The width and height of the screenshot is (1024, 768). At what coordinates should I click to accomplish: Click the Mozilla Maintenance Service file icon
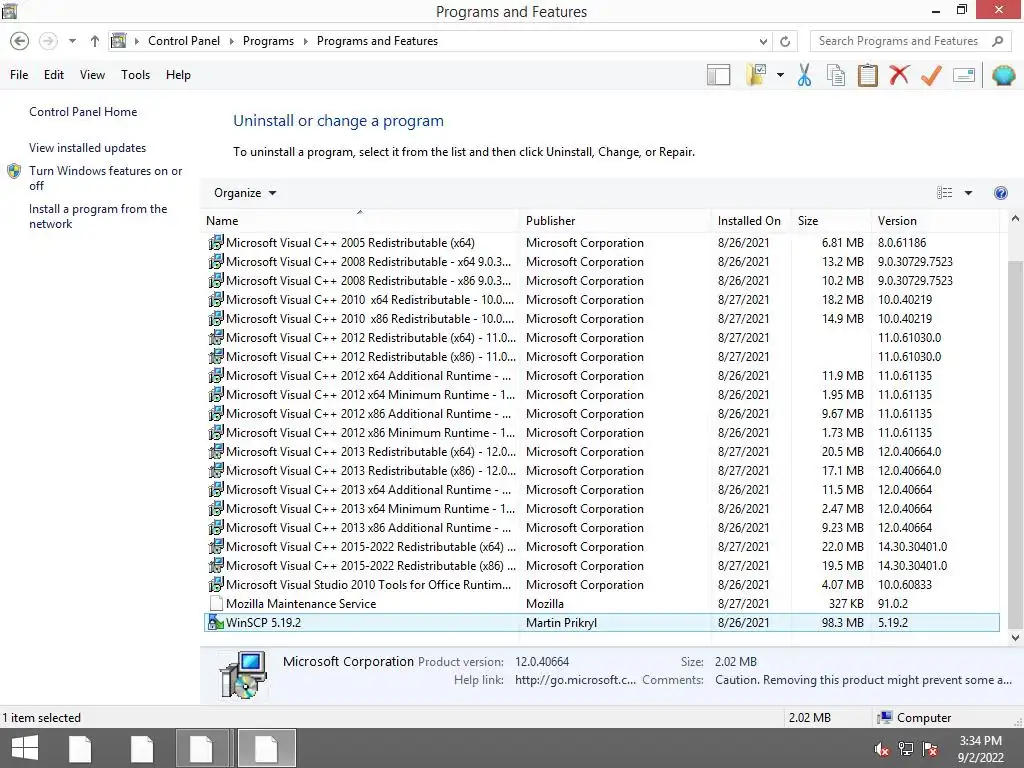pyautogui.click(x=216, y=603)
